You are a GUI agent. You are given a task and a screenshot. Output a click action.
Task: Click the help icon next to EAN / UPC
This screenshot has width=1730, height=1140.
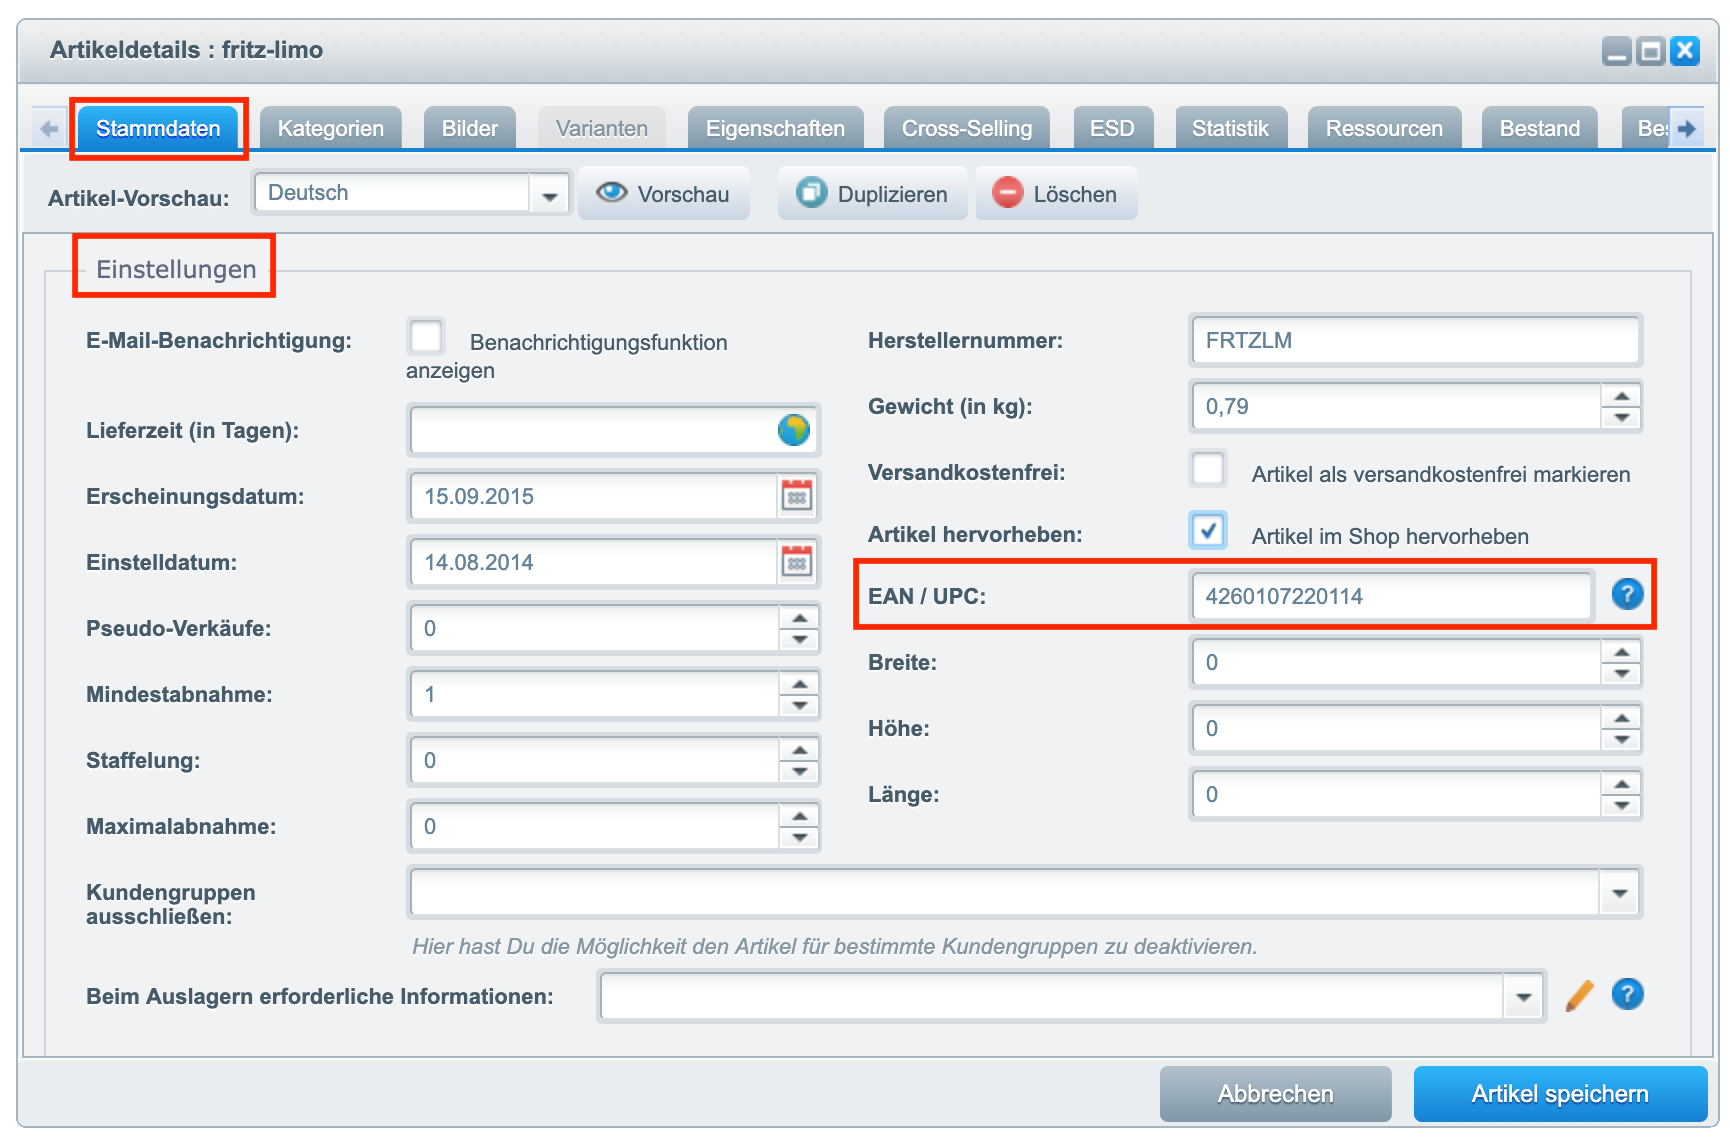(1627, 595)
